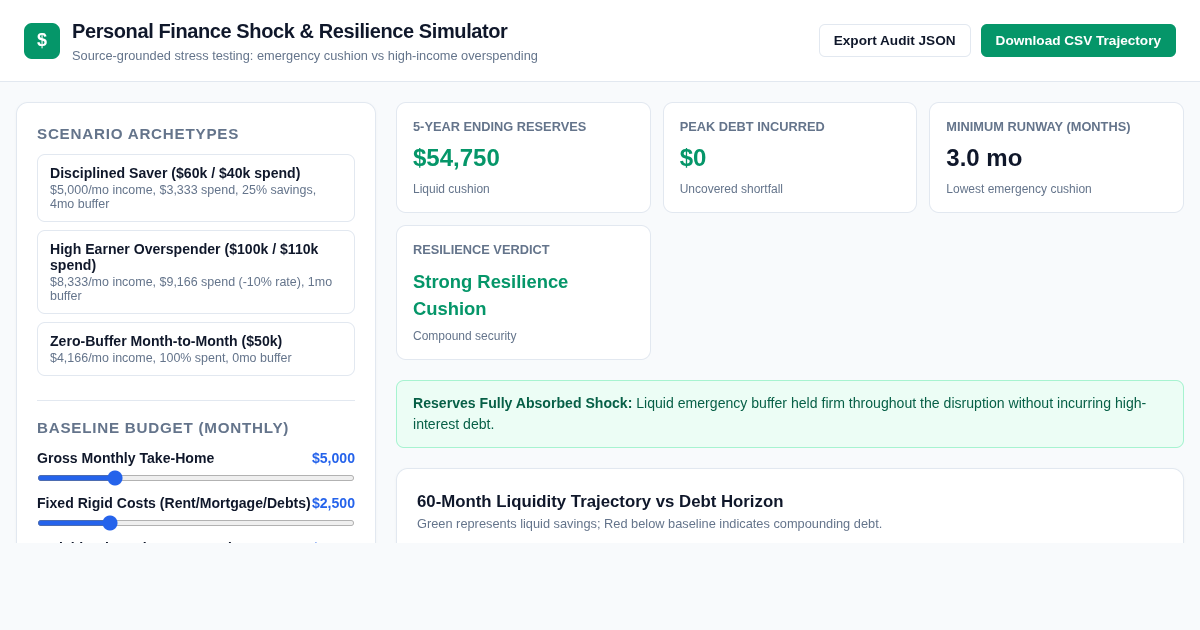The image size is (1200, 630).
Task: Click the 60-Month Liquidity Trajectory chart title
Action: click(600, 502)
